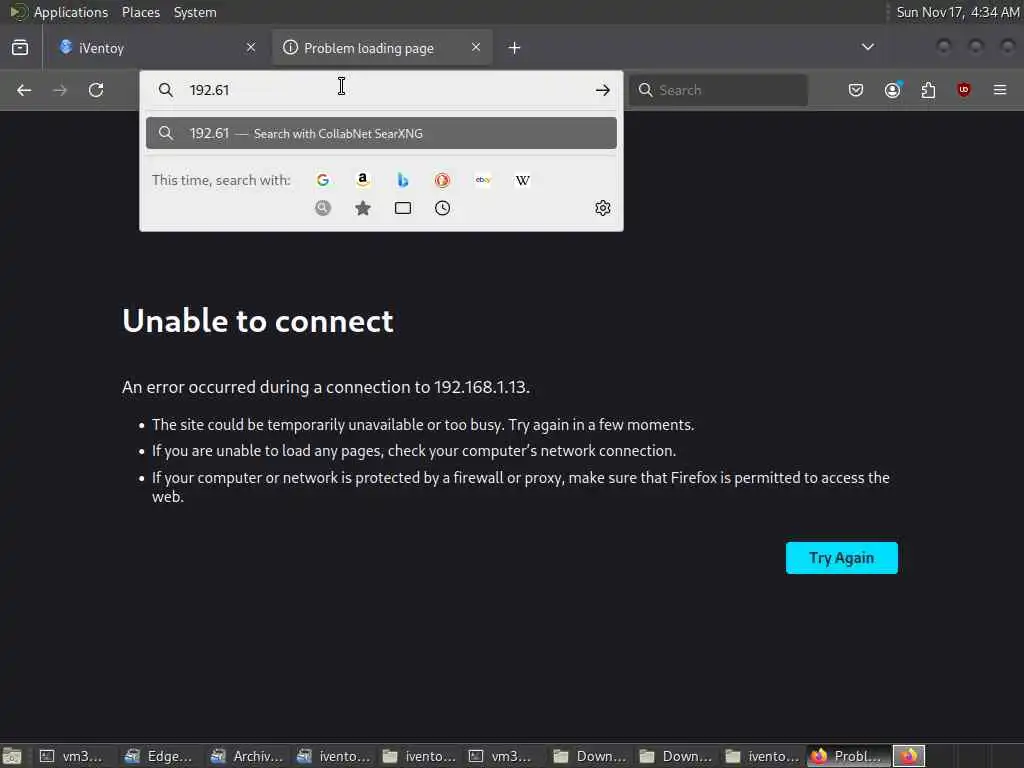Screen dimensions: 1024x768
Task: Open the Extensions puzzle icon
Action: (928, 90)
